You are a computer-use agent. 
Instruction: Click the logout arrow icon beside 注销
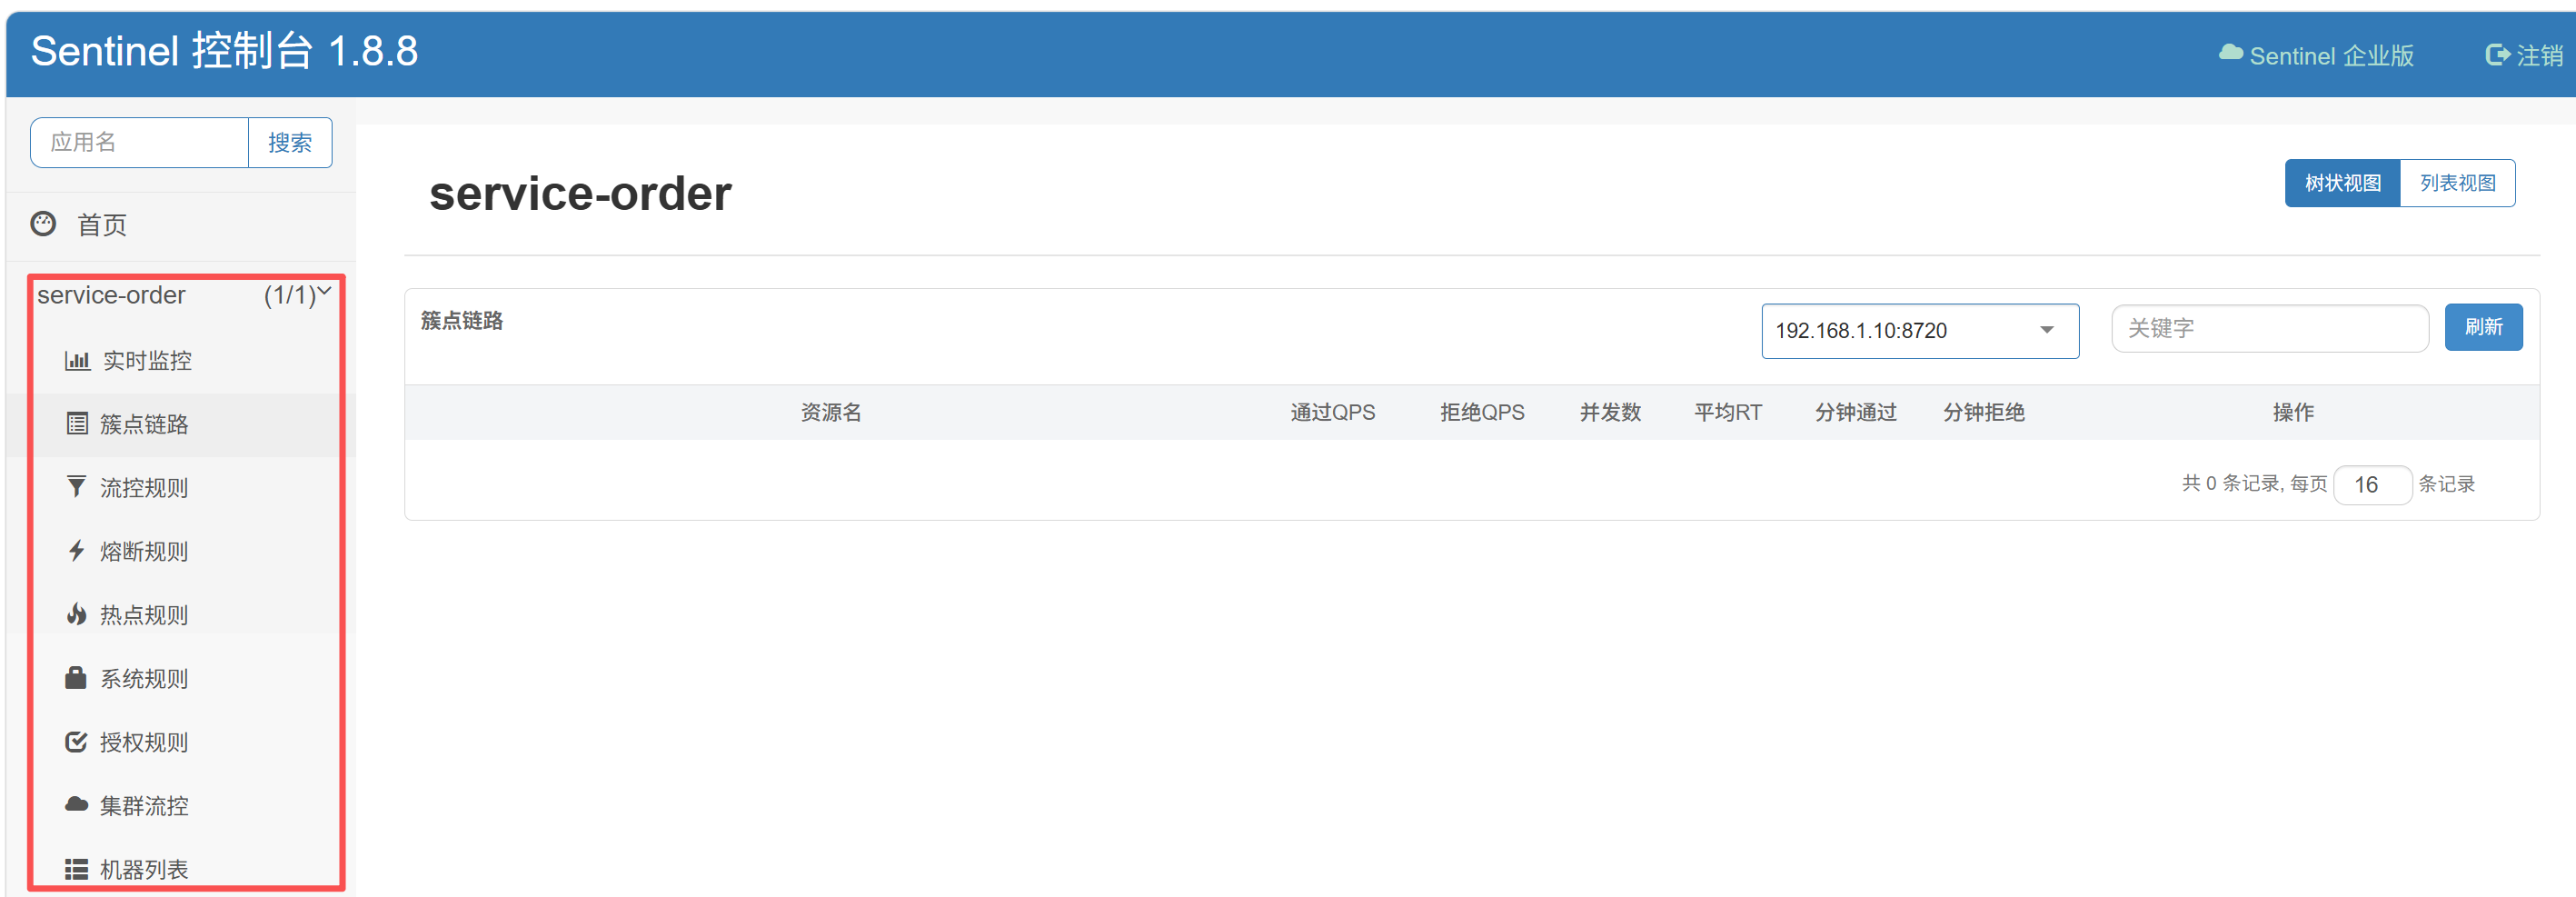click(x=2497, y=55)
